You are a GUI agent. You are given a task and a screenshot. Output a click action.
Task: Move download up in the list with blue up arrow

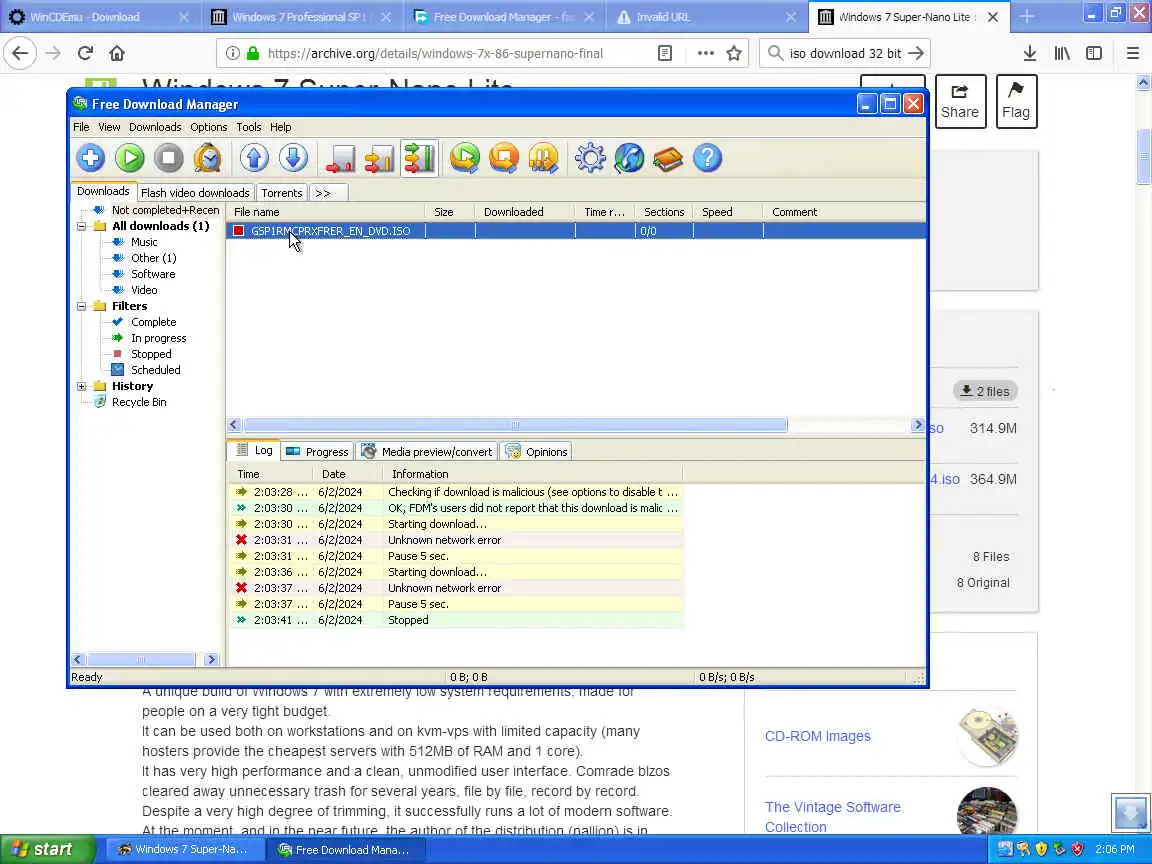click(x=254, y=158)
